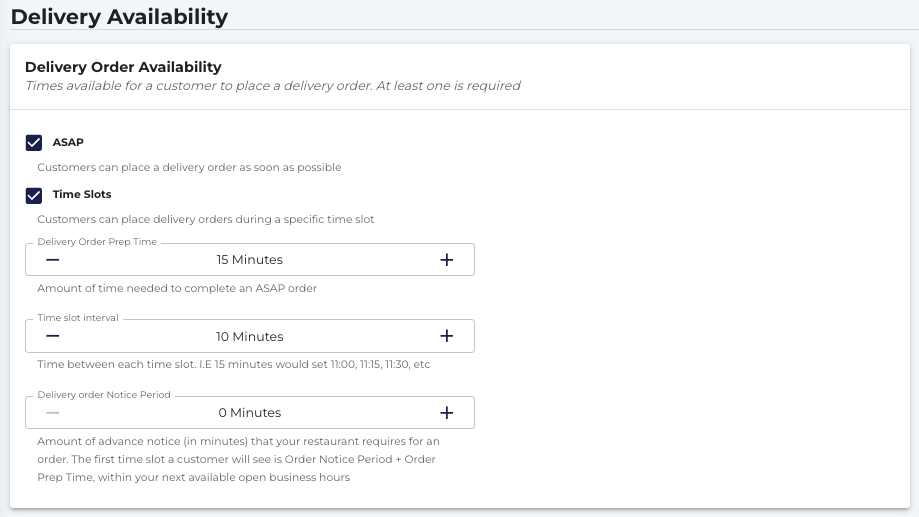
Task: Reduce the Time slot interval using minus
Action: click(53, 336)
